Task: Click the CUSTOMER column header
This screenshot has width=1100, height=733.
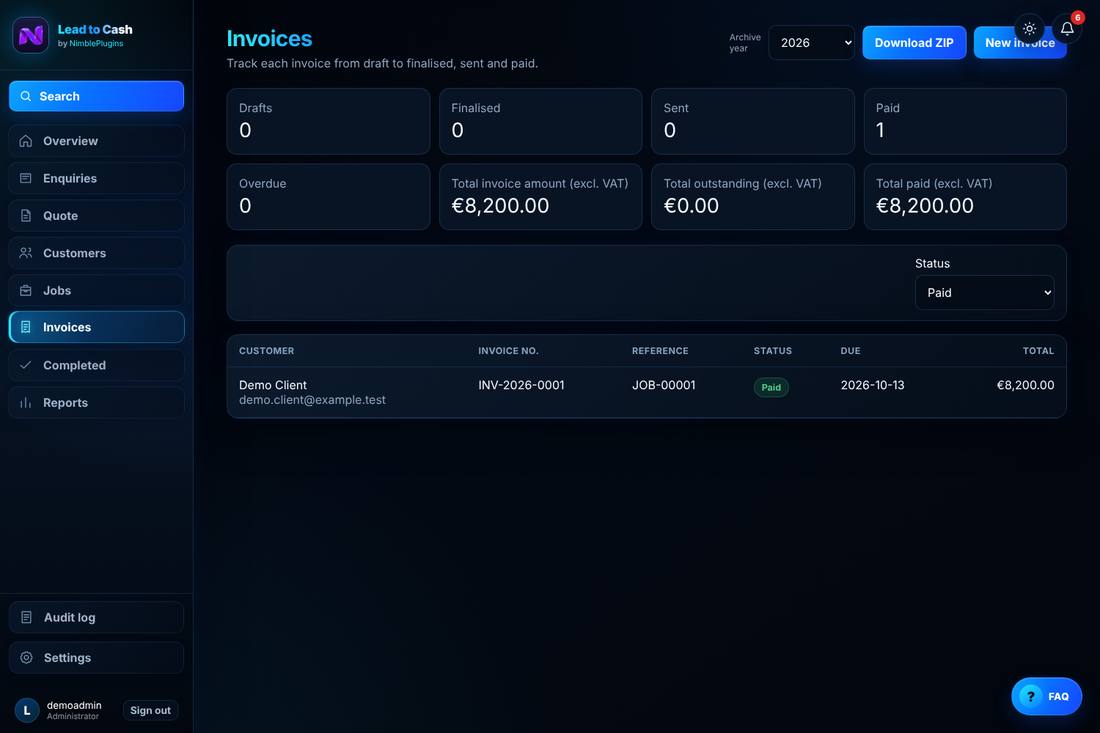Action: click(267, 351)
